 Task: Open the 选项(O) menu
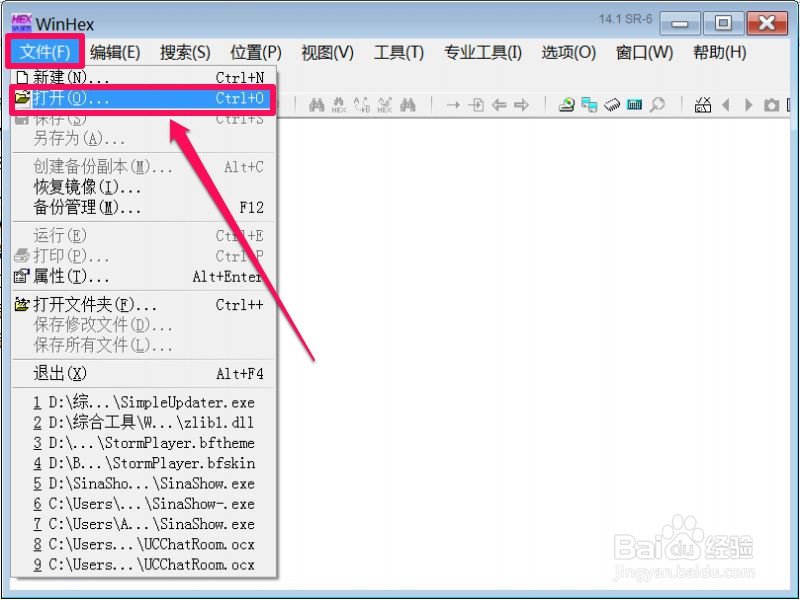(569, 52)
